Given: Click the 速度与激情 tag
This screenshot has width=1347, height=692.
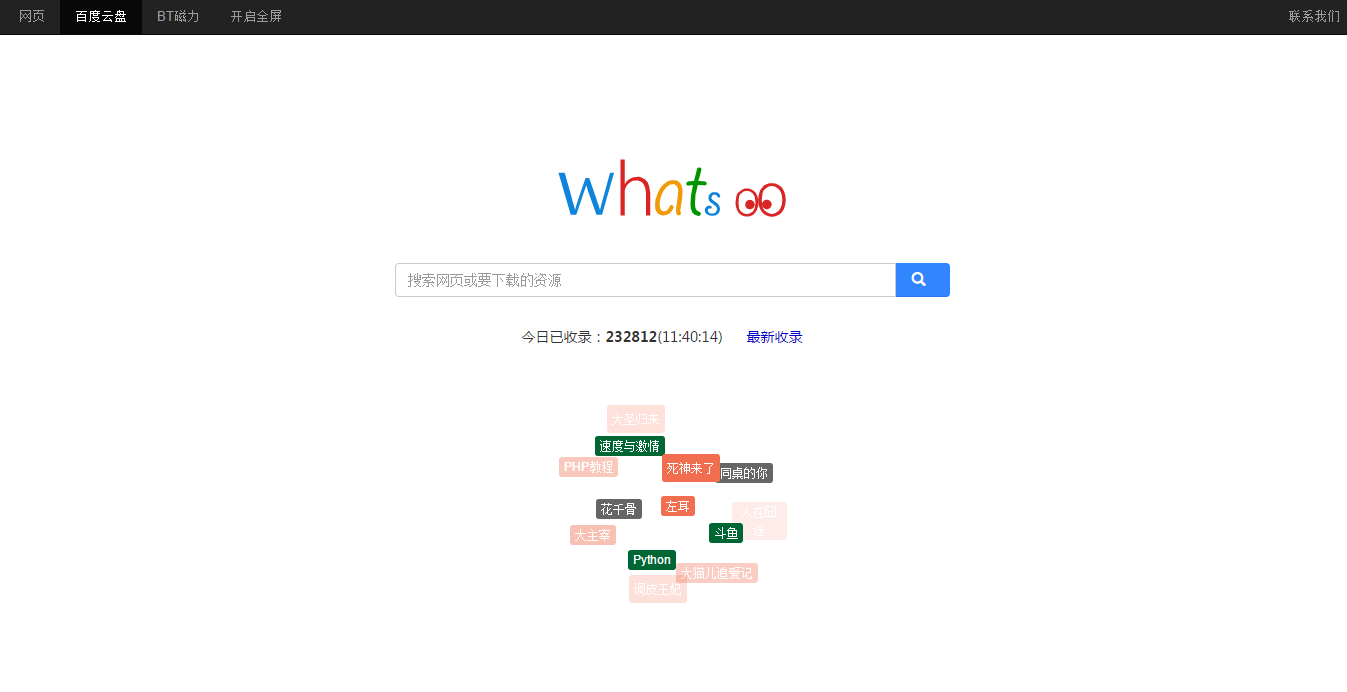Looking at the screenshot, I should pyautogui.click(x=629, y=446).
